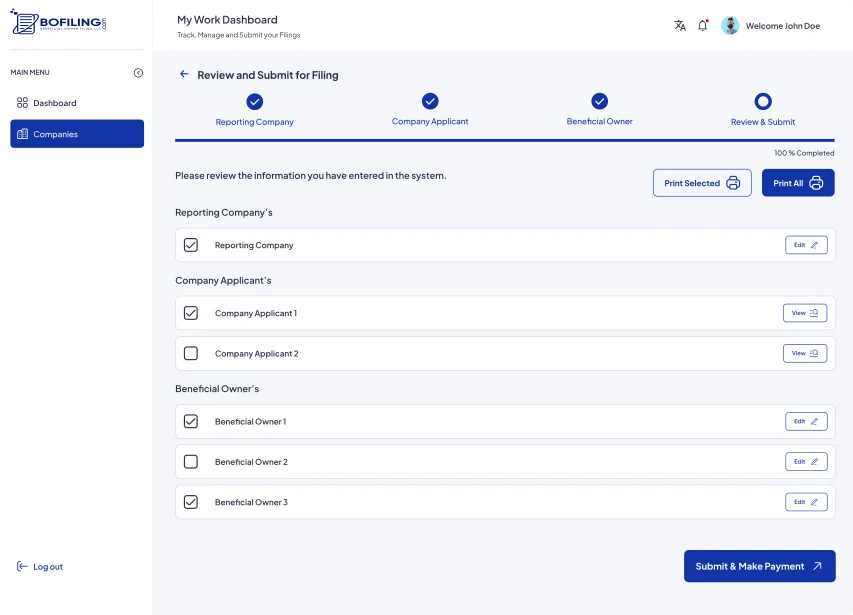This screenshot has height=615, width=853.
Task: Open the notifications bell
Action: (703, 26)
